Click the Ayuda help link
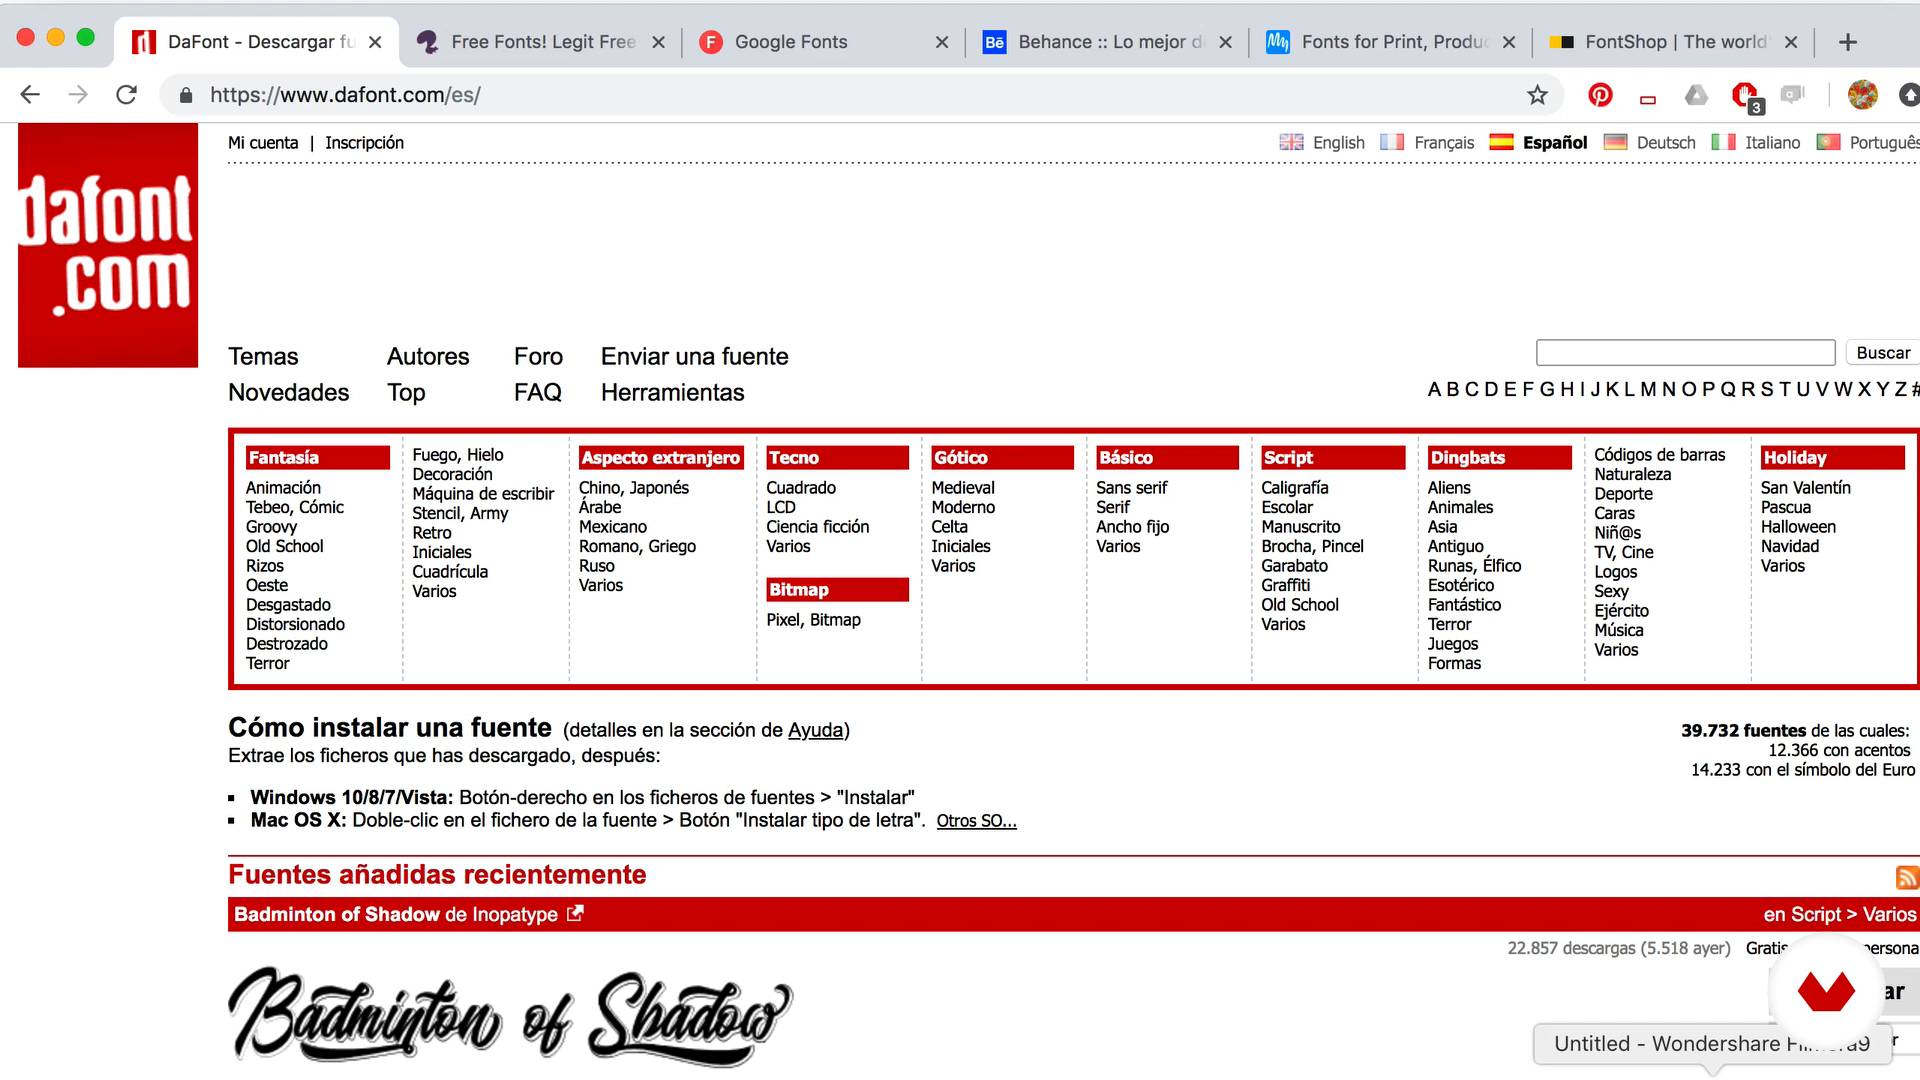Image resolution: width=1920 pixels, height=1080 pixels. coord(815,730)
